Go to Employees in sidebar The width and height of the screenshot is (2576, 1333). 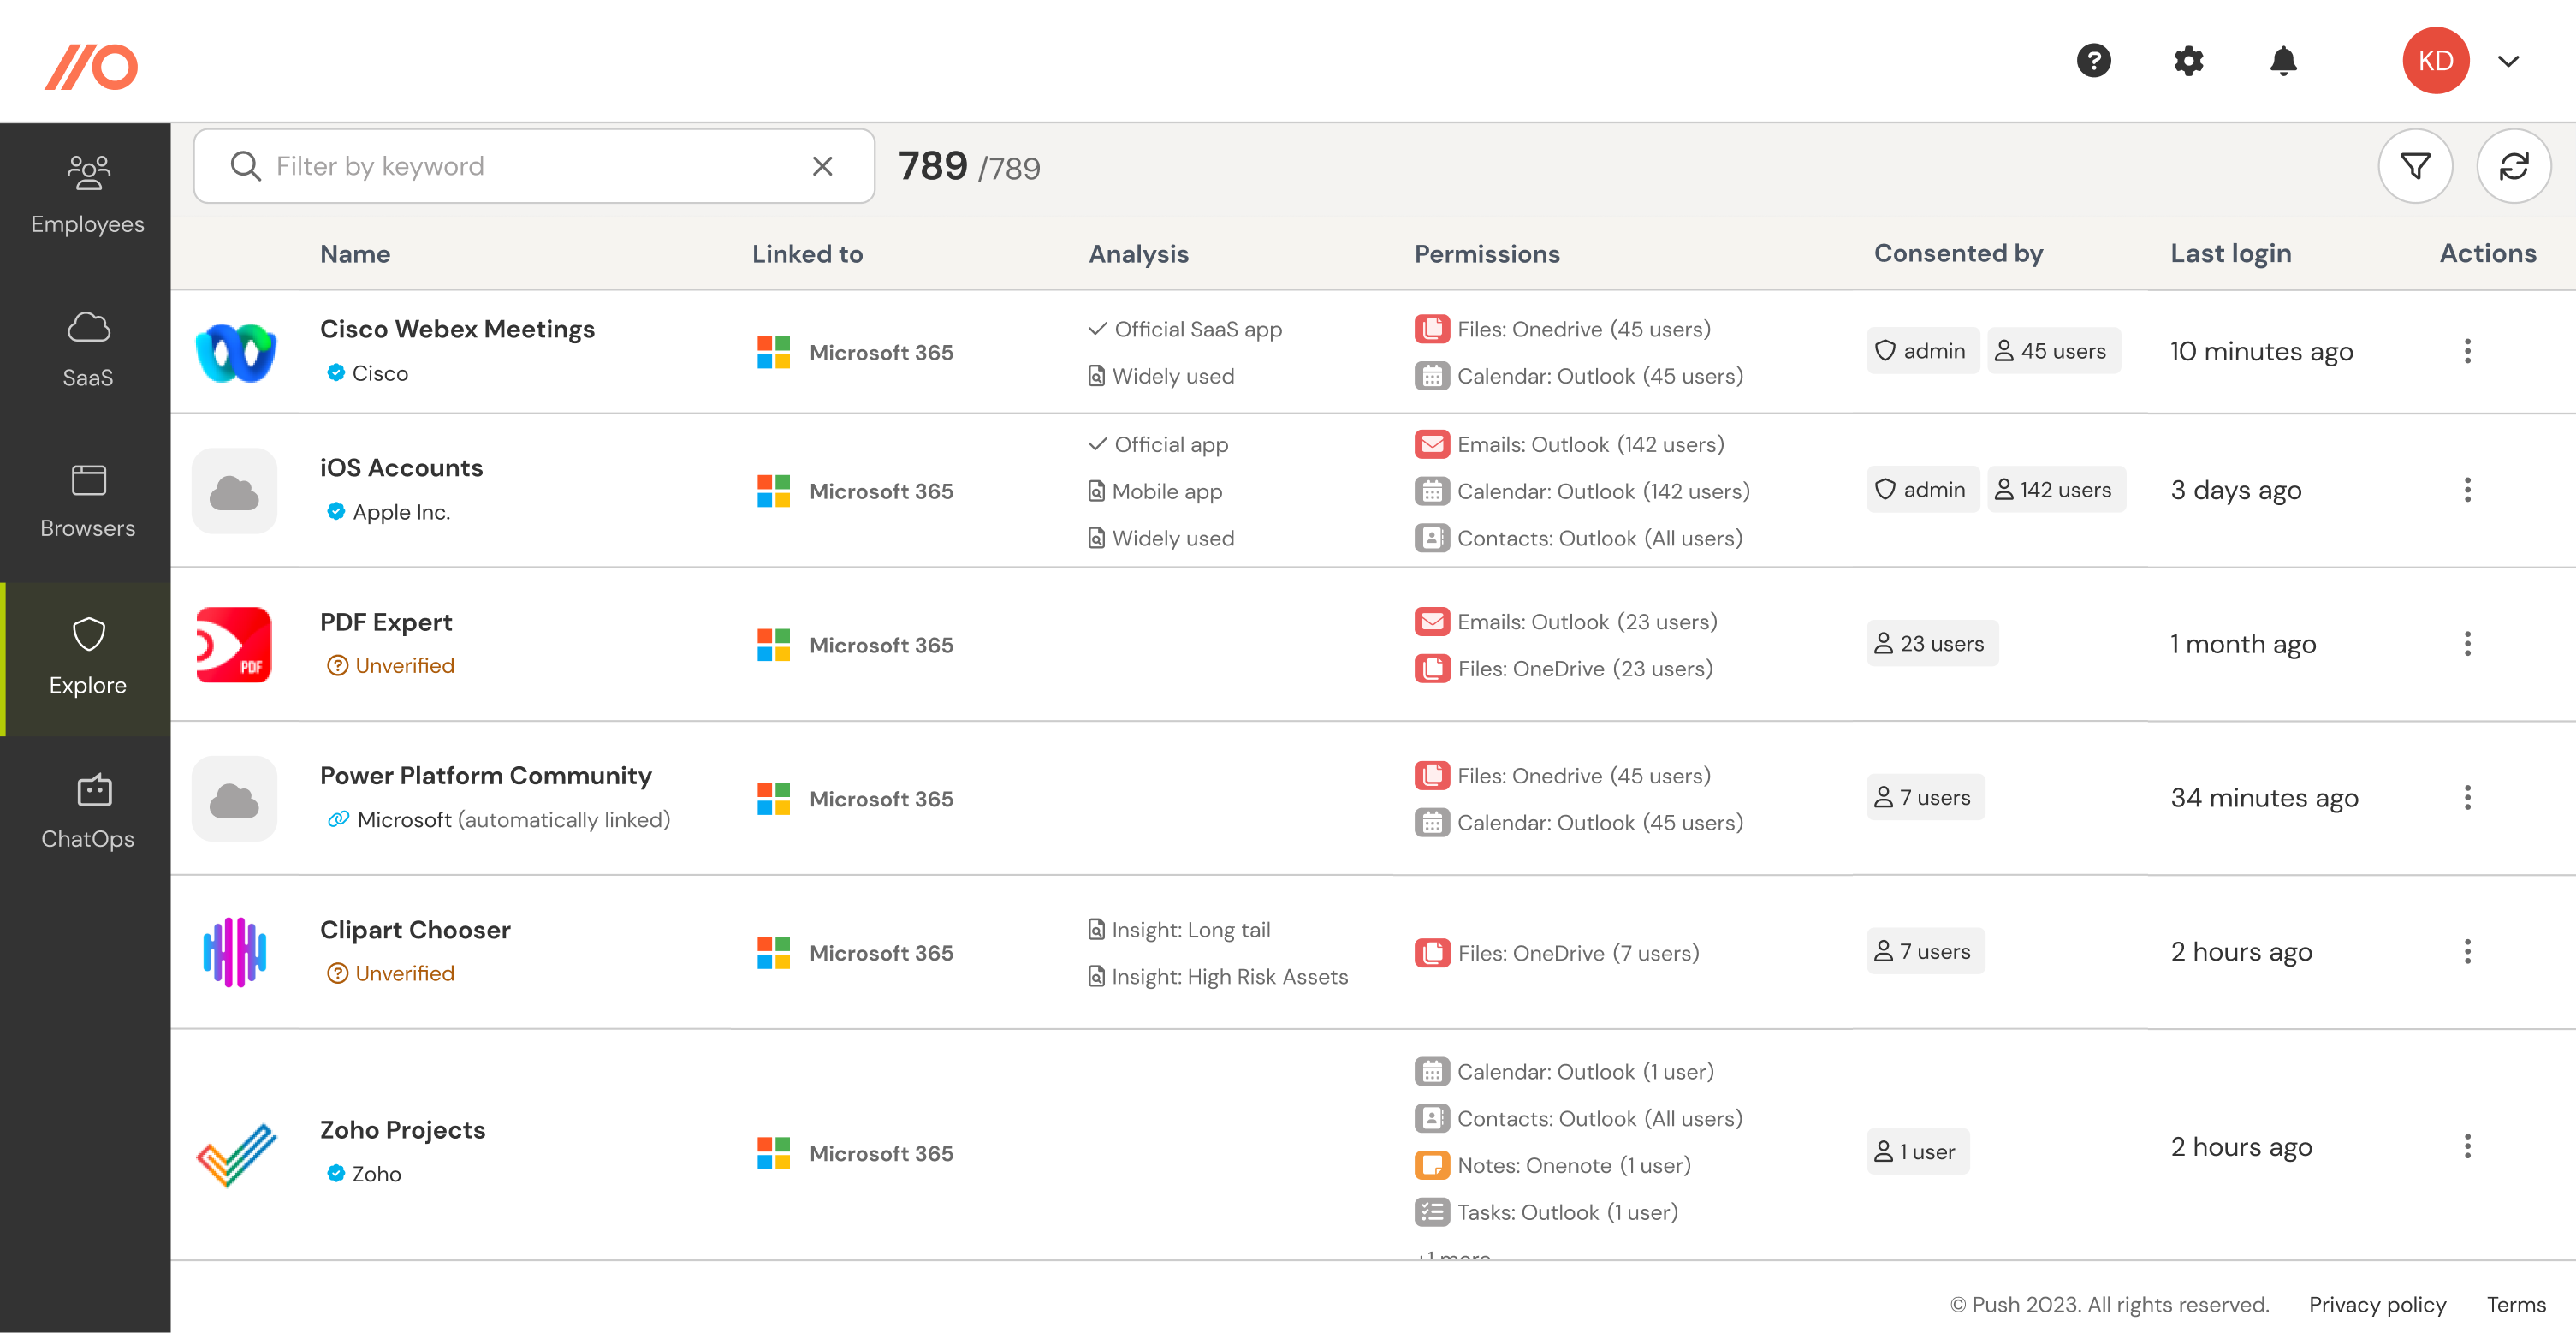coord(87,194)
